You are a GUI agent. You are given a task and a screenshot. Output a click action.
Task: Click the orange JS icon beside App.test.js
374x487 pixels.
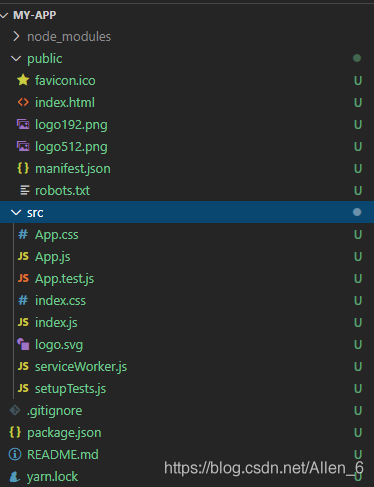pos(23,278)
